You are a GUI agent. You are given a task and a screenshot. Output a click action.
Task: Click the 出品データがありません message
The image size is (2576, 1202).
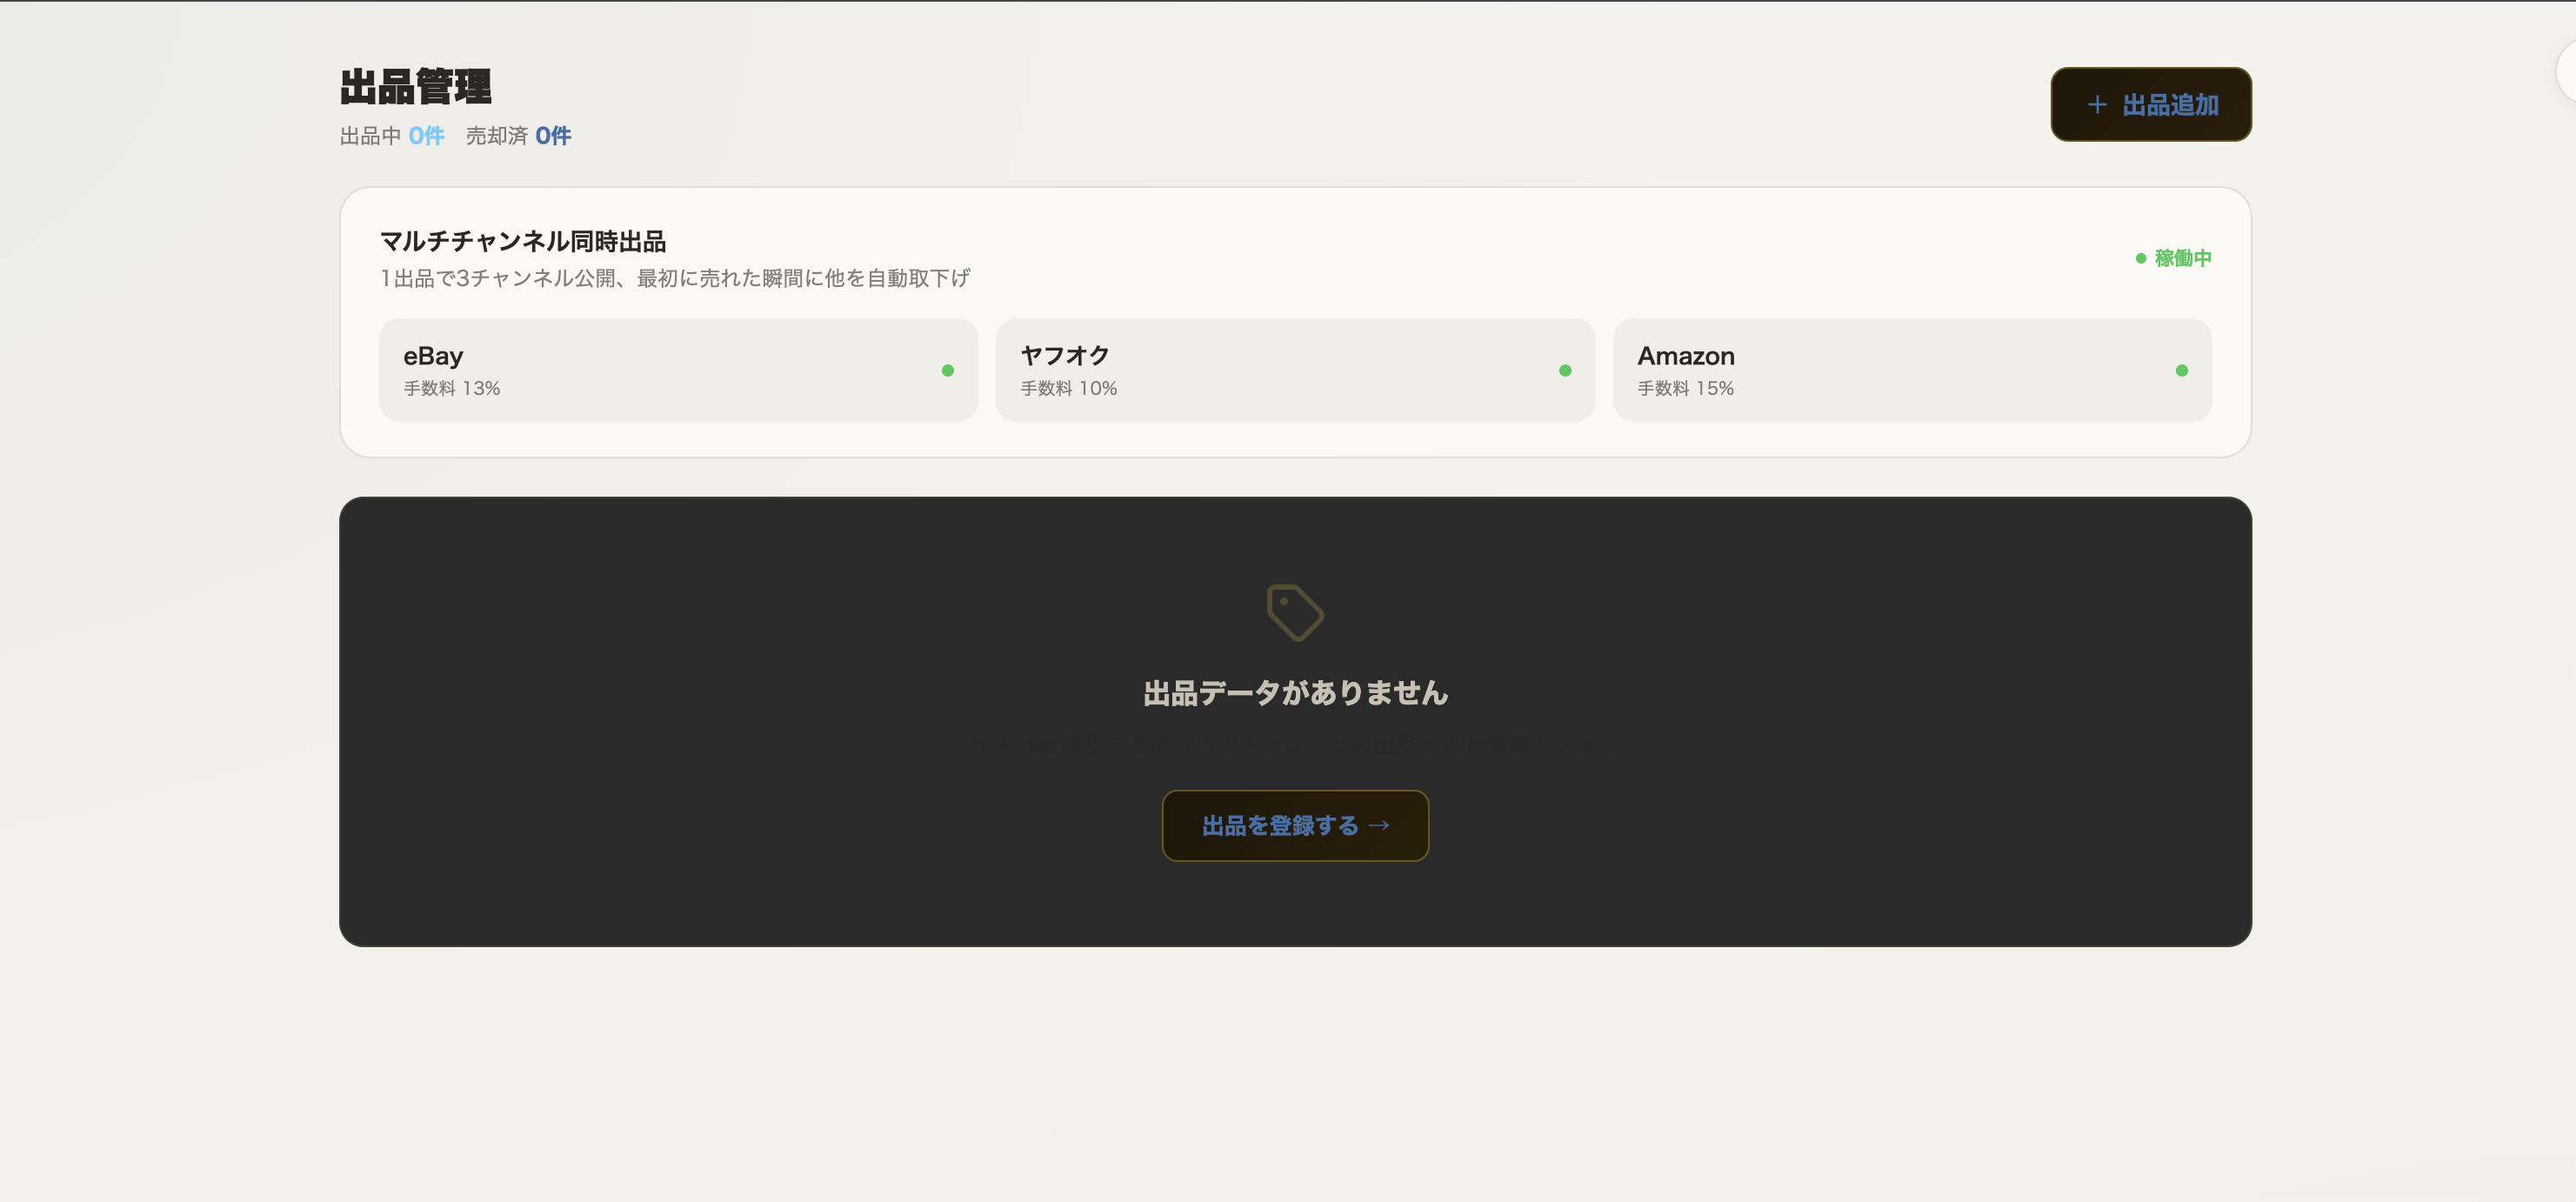point(1295,693)
